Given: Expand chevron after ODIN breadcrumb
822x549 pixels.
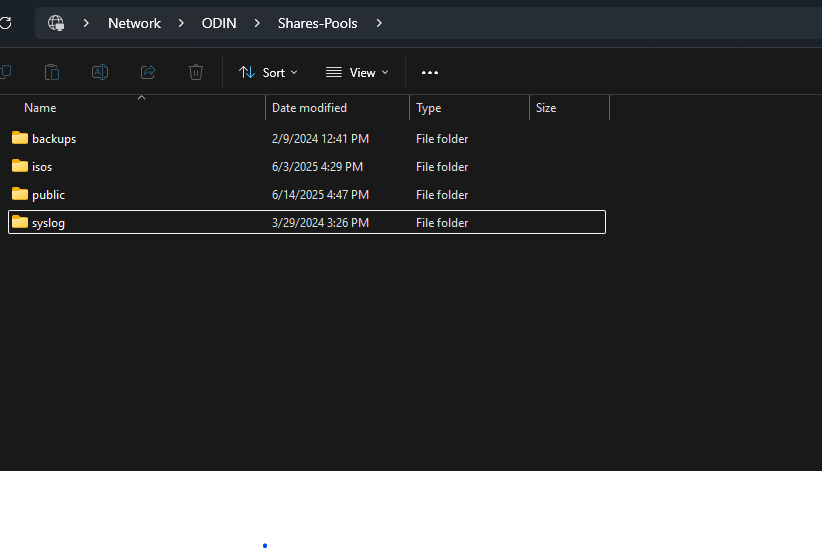Looking at the screenshot, I should [257, 23].
